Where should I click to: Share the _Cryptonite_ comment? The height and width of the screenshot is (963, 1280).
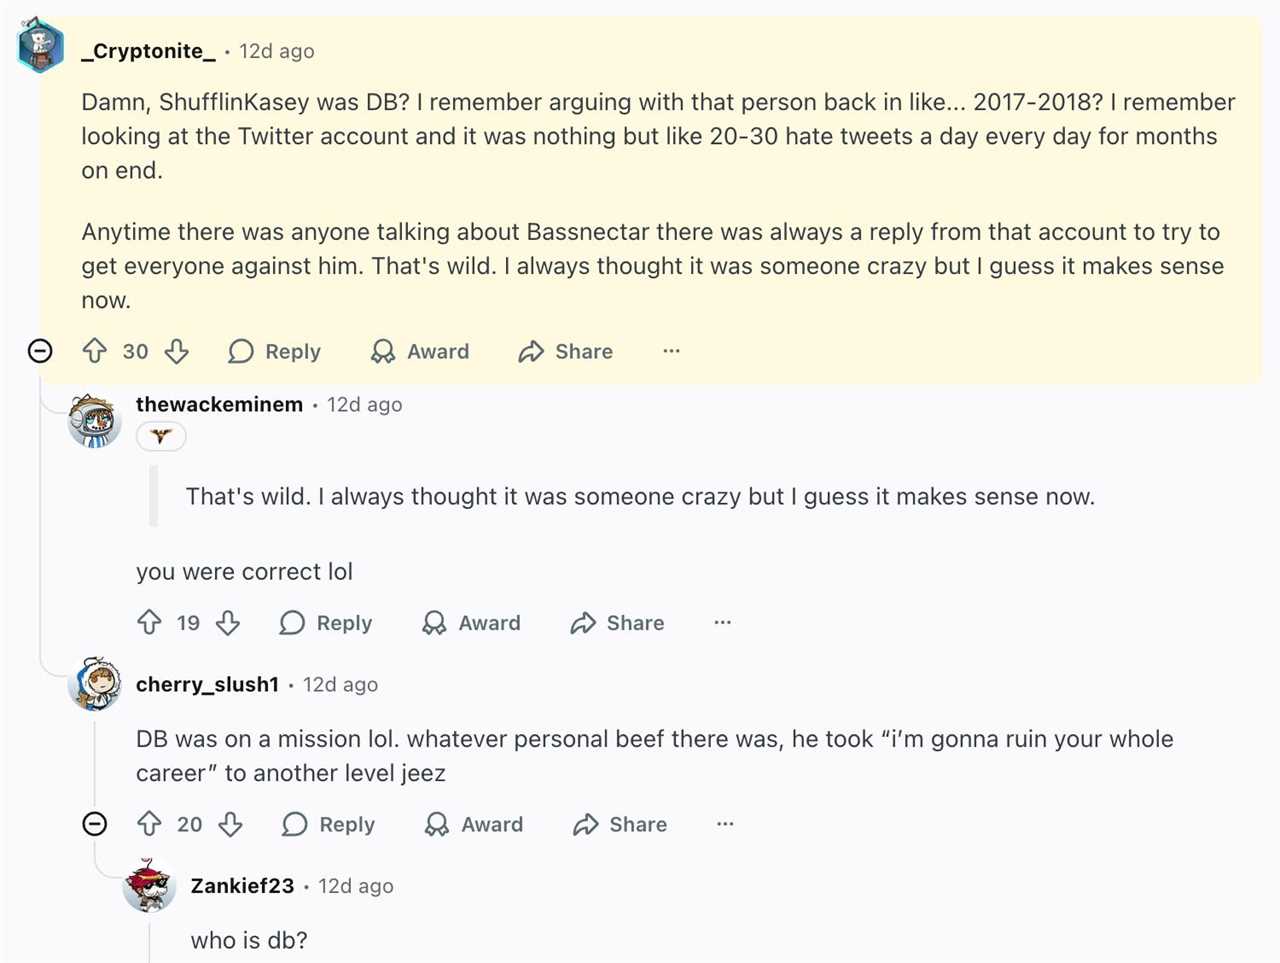tap(566, 351)
